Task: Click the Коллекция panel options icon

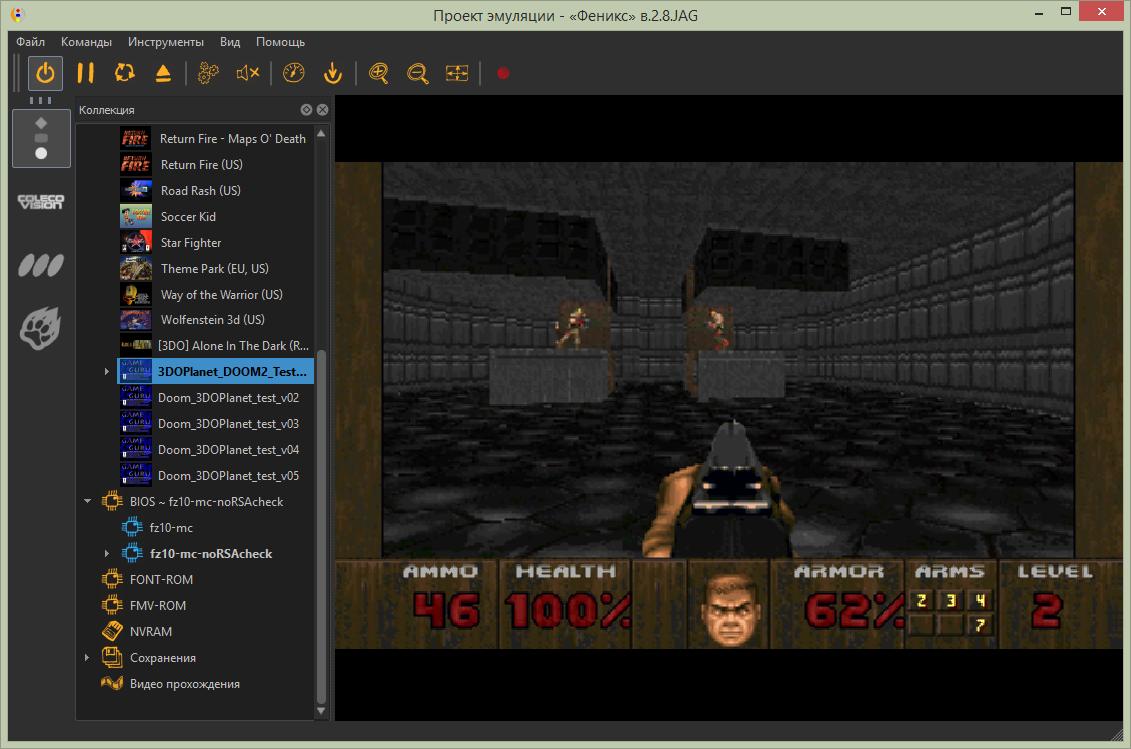Action: [306, 110]
